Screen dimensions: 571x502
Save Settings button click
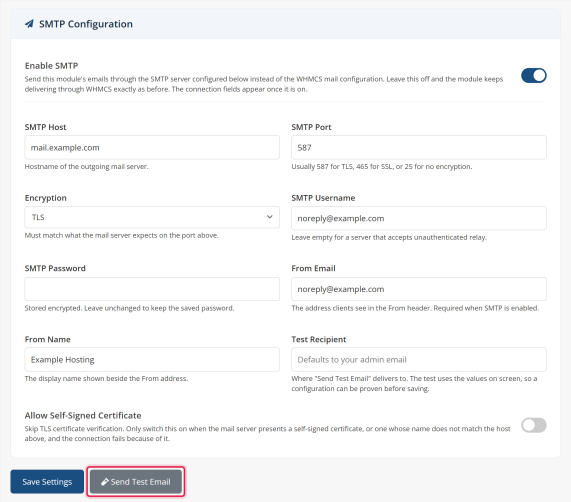pyautogui.click(x=47, y=482)
